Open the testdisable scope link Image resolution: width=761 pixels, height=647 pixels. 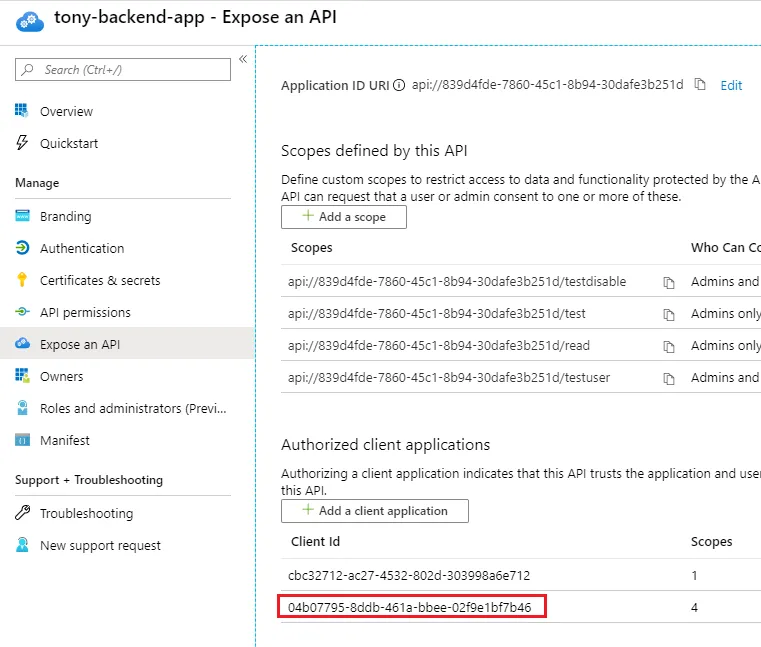[x=457, y=282]
